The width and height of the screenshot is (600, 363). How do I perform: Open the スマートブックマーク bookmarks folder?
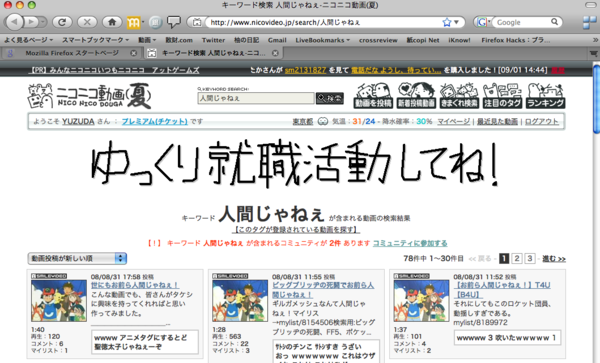(x=95, y=40)
